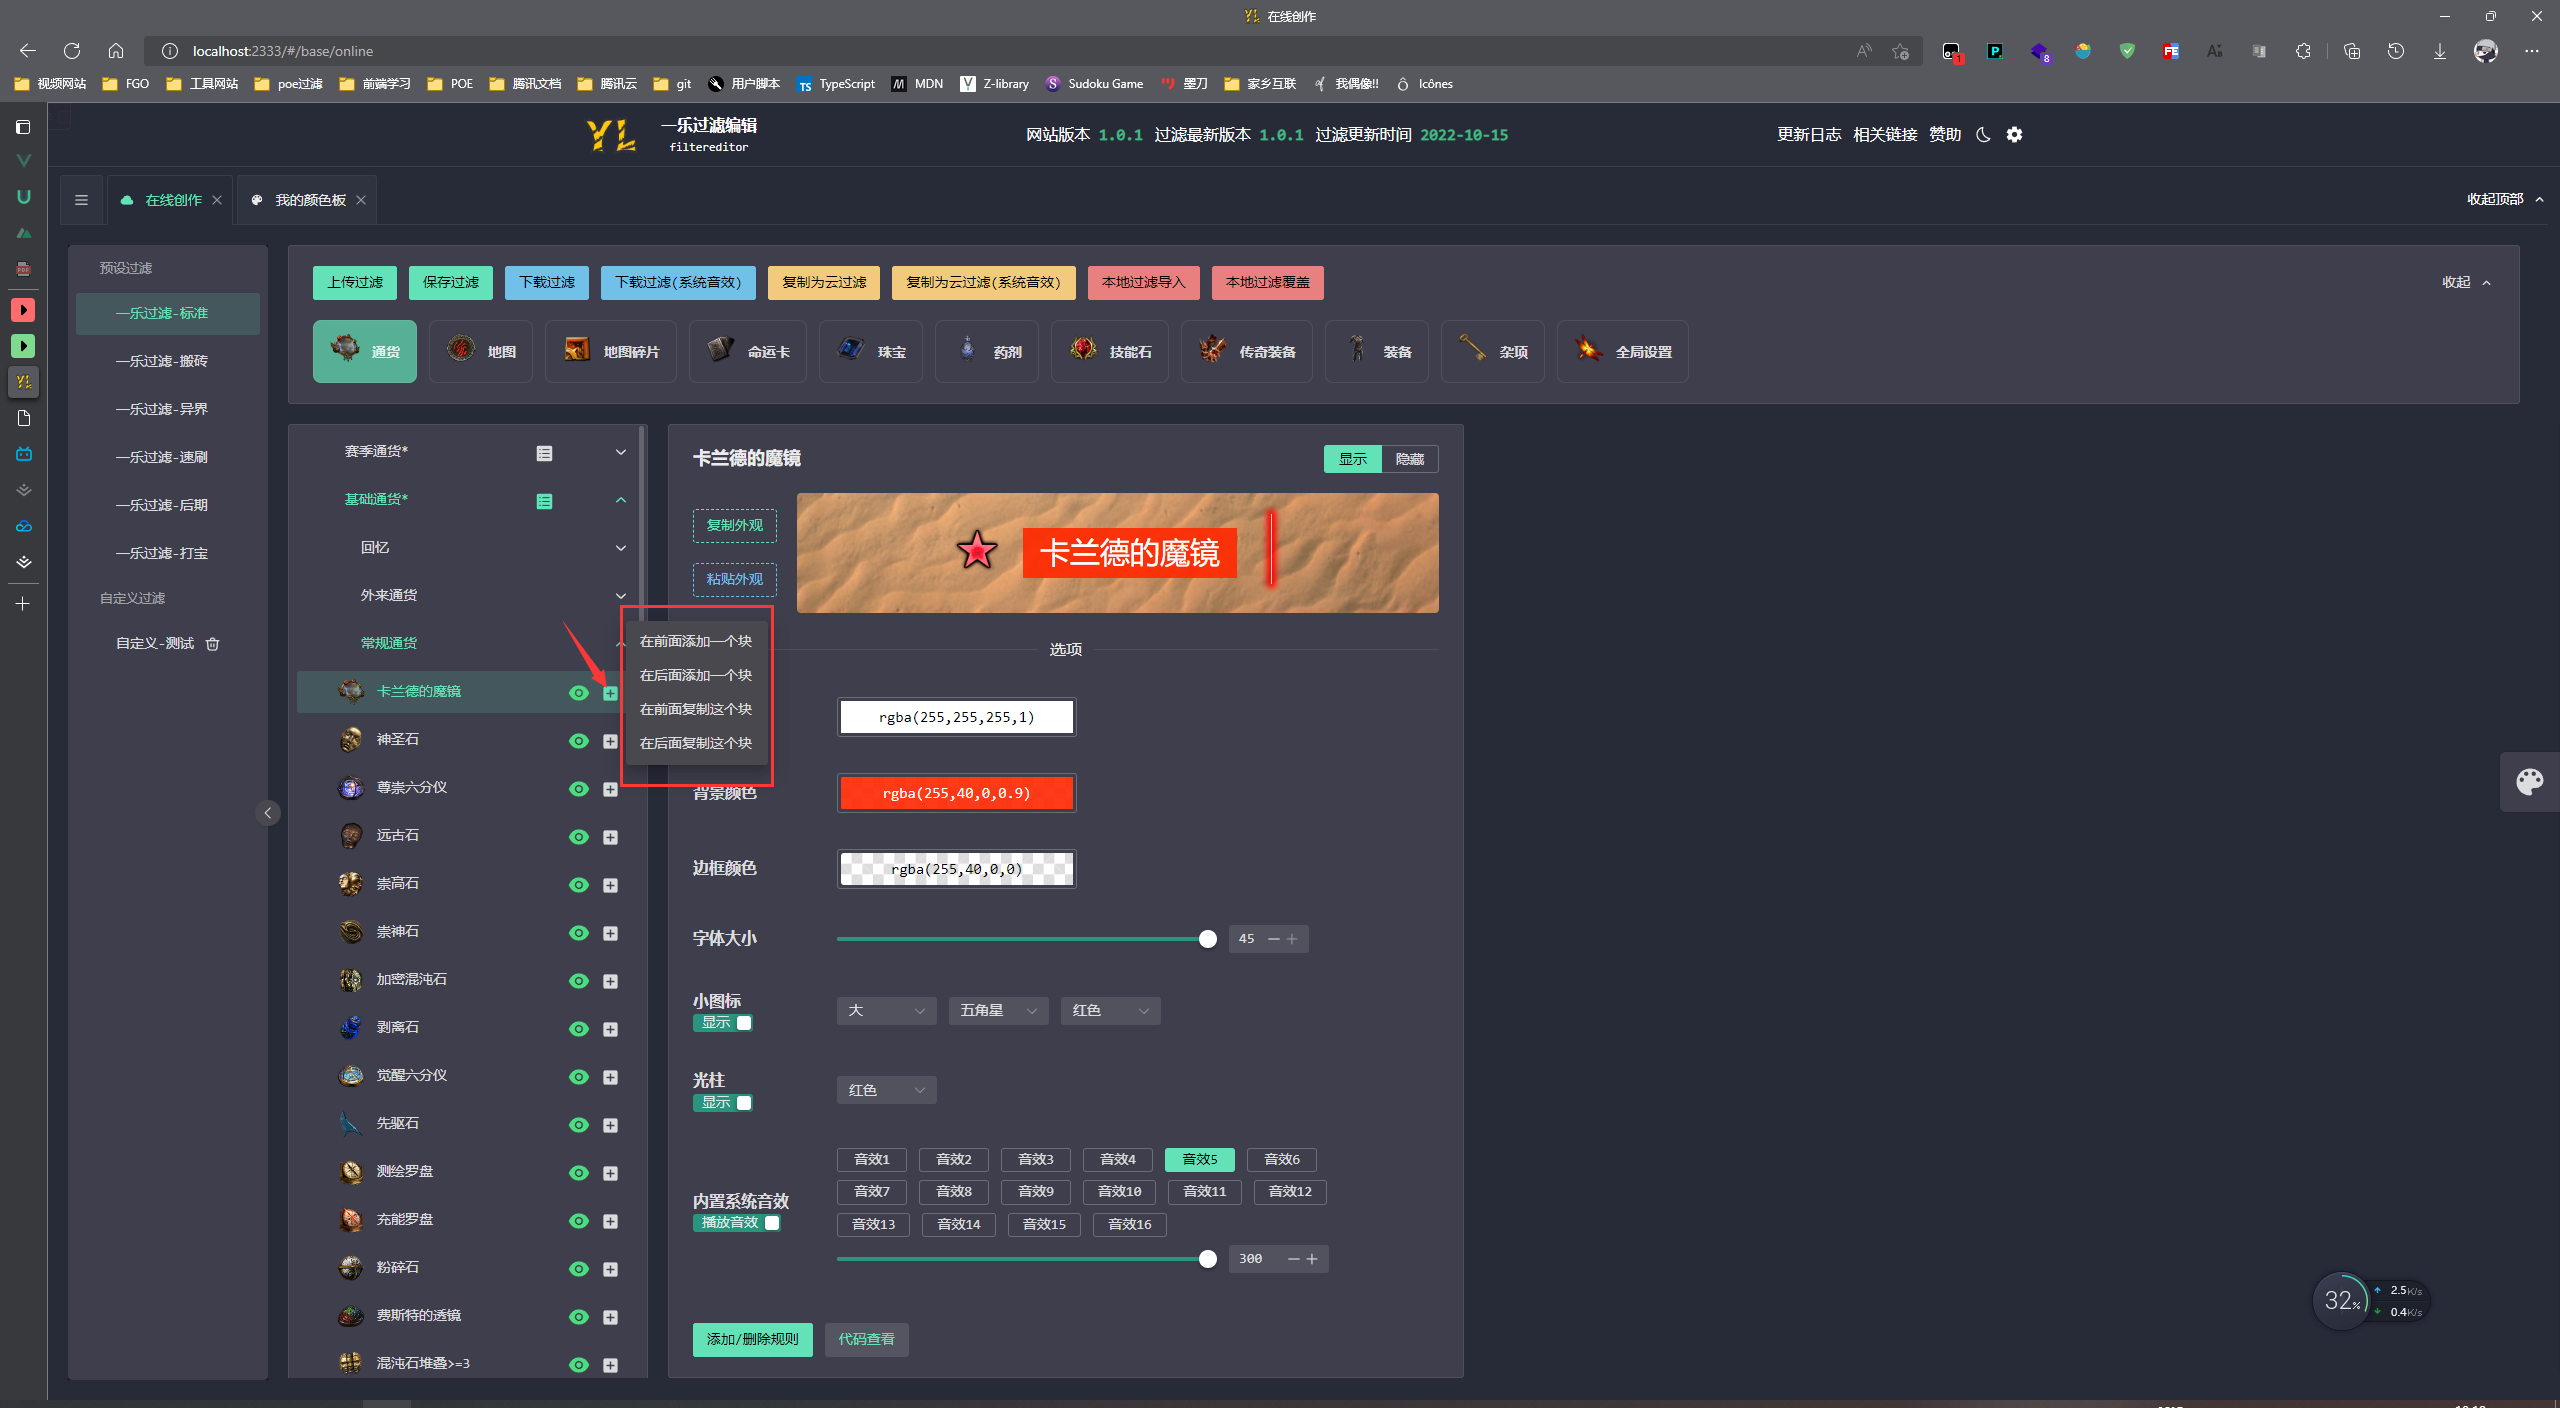Click the 添加/删除规则 button
The height and width of the screenshot is (1408, 2560).
point(753,1340)
